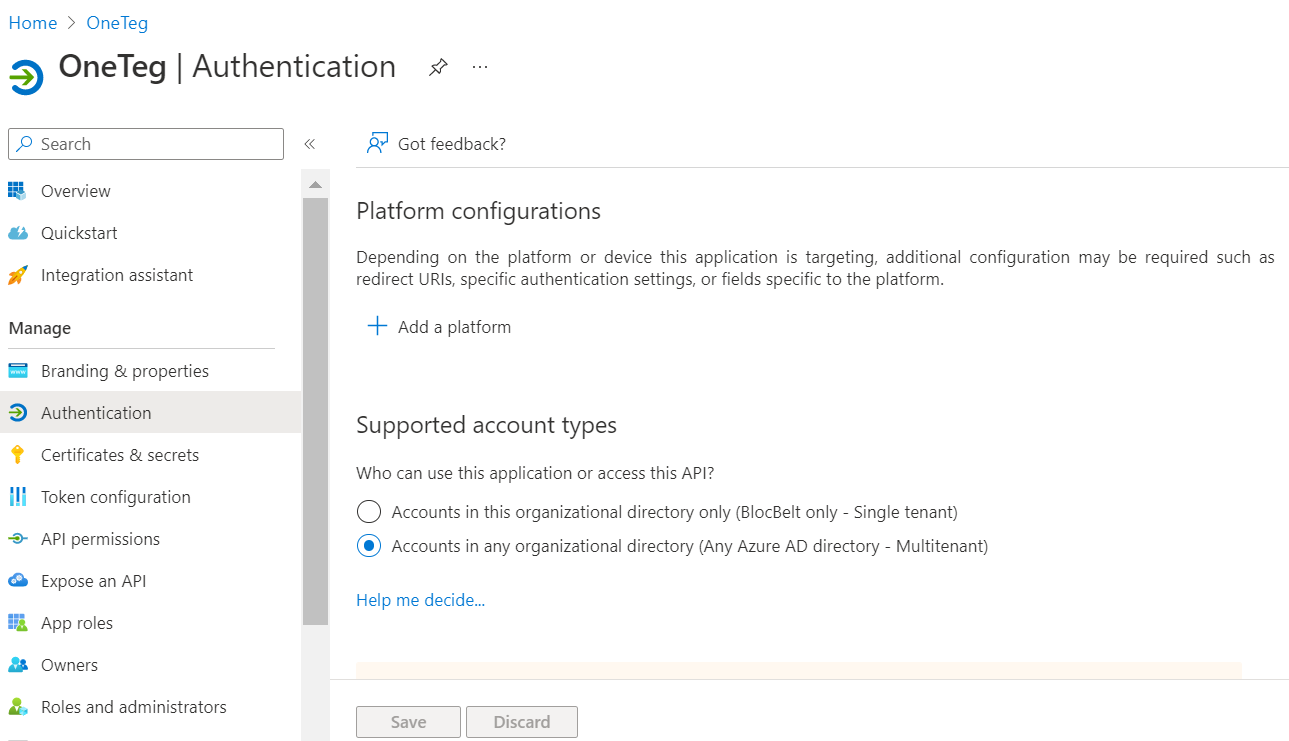Click the plus icon for Add a platform
This screenshot has width=1289, height=741.
coord(377,326)
